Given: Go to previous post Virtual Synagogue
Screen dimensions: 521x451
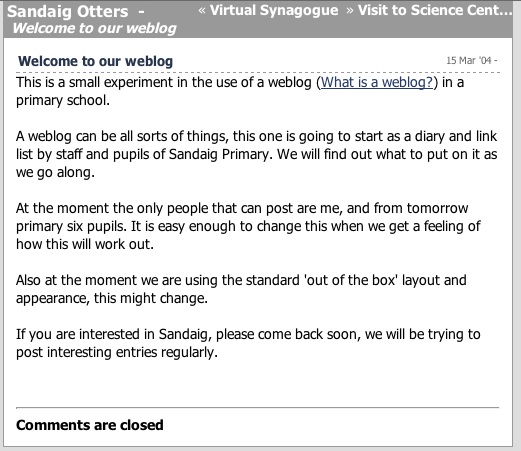Looking at the screenshot, I should pos(274,10).
